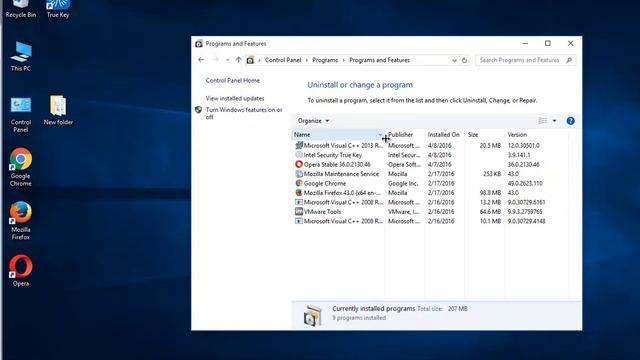Click the VMware Tools program icon
The width and height of the screenshot is (640, 360).
point(299,211)
